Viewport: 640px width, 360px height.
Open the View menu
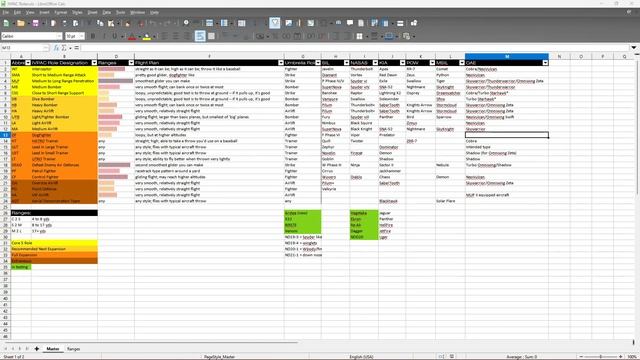[x=30, y=12]
